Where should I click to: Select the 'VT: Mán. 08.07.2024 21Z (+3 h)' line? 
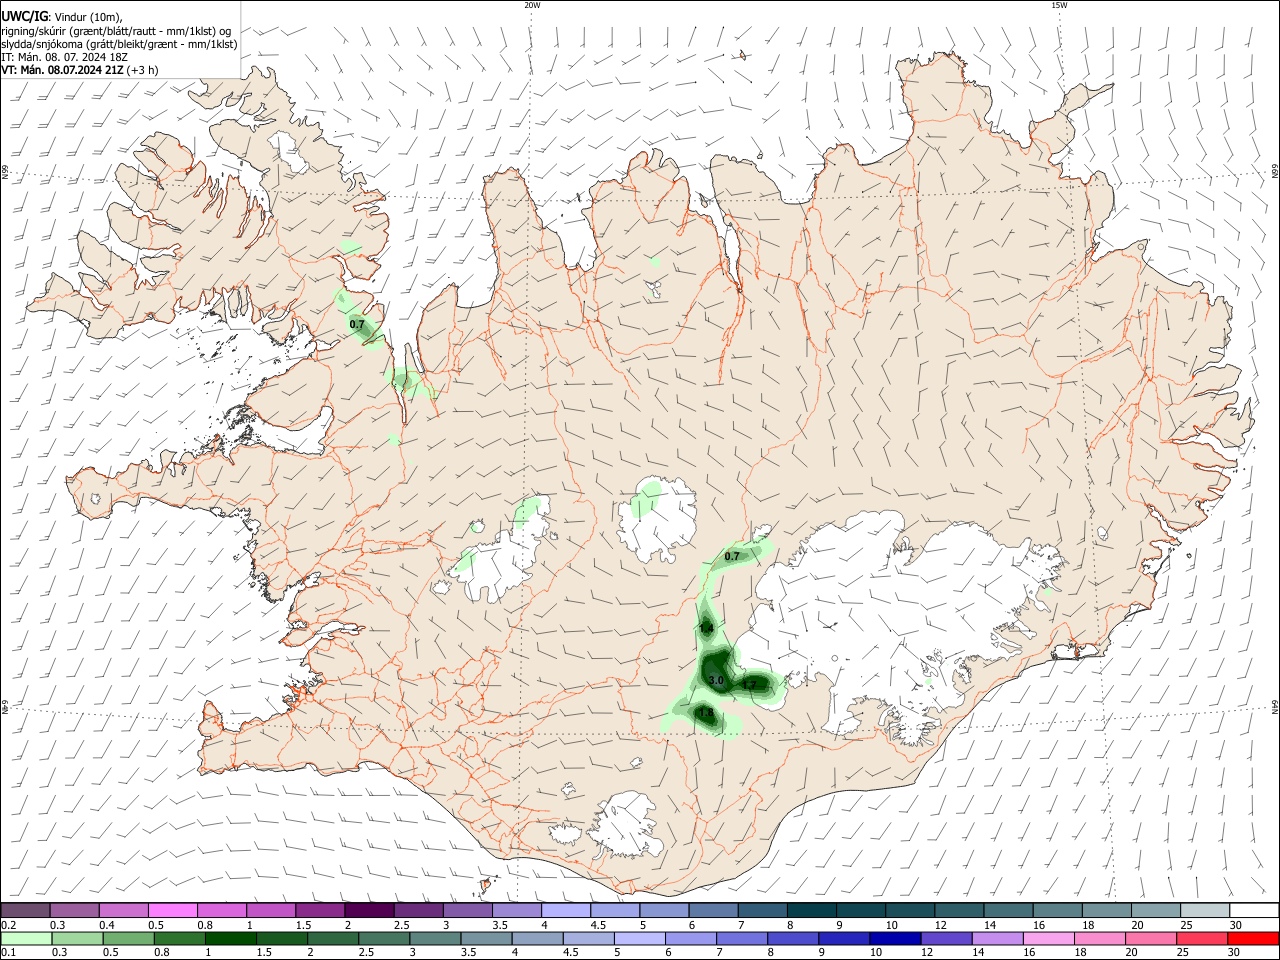(x=80, y=70)
